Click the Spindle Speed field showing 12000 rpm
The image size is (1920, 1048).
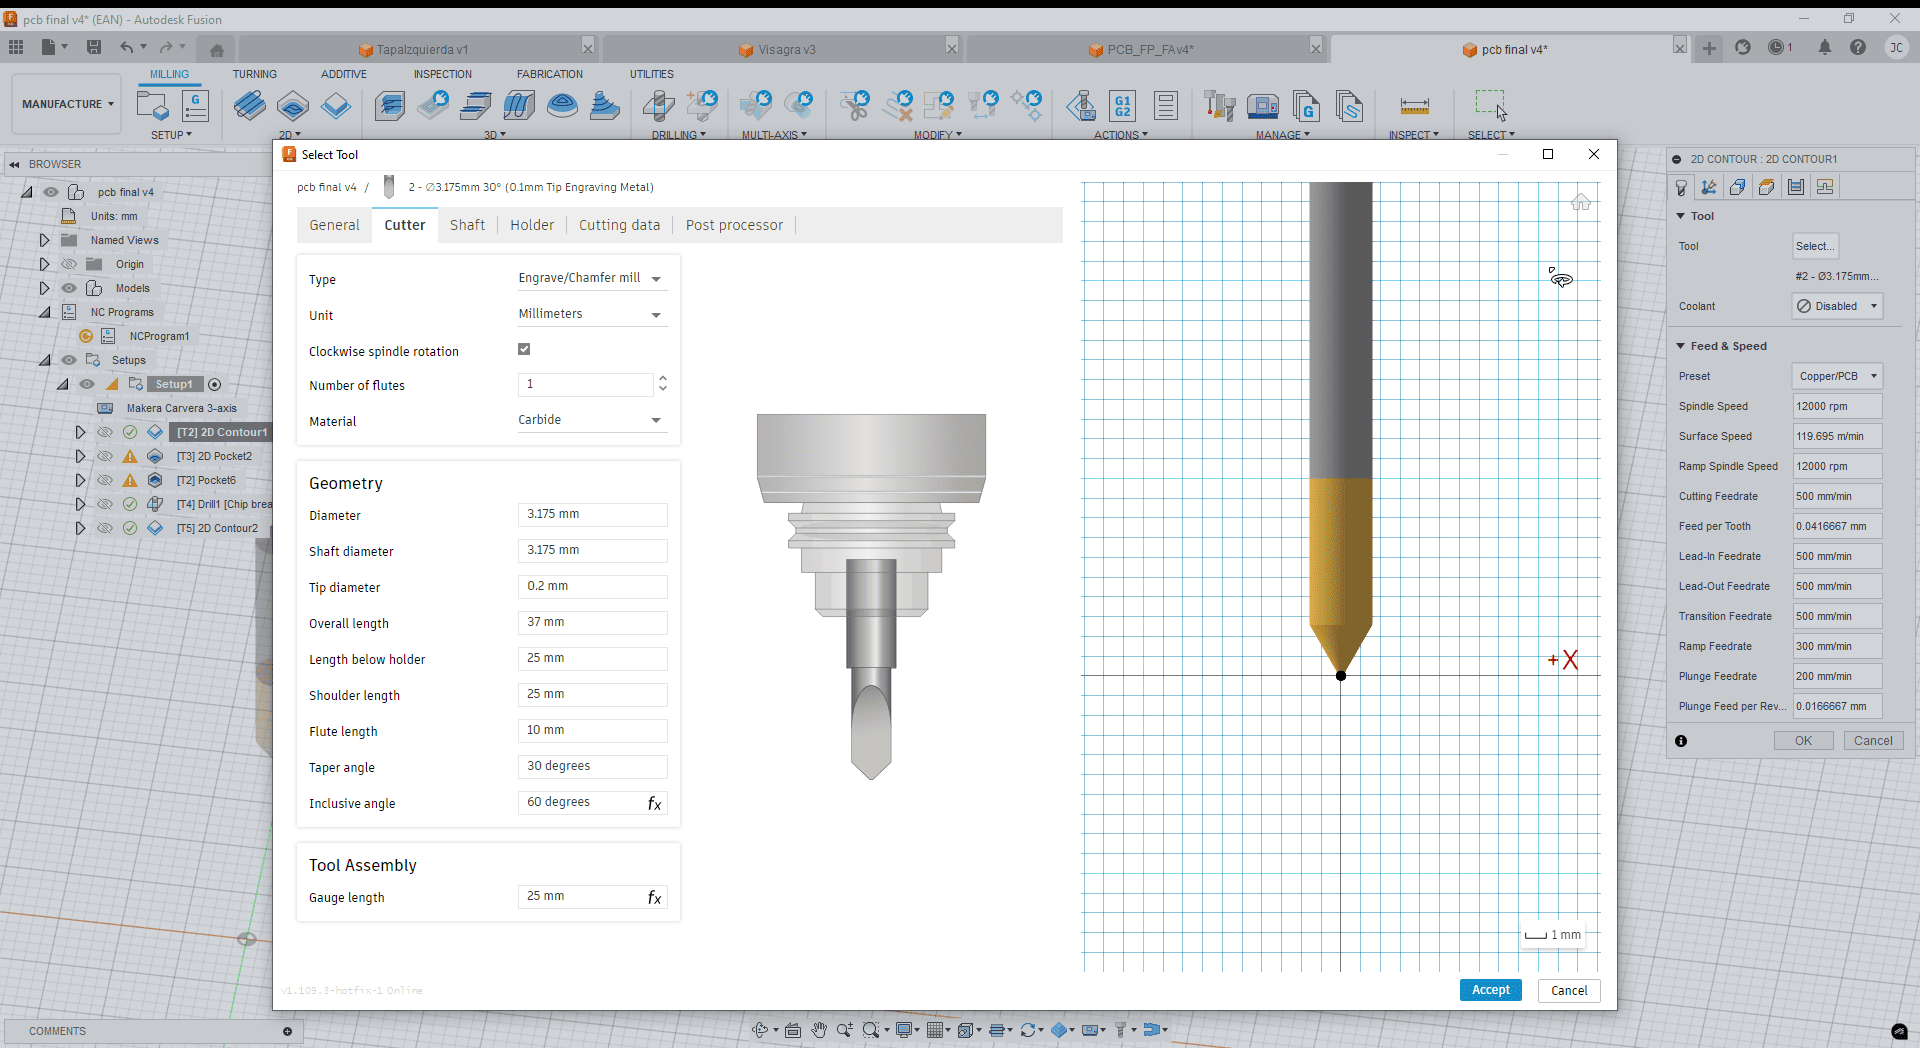(x=1837, y=406)
